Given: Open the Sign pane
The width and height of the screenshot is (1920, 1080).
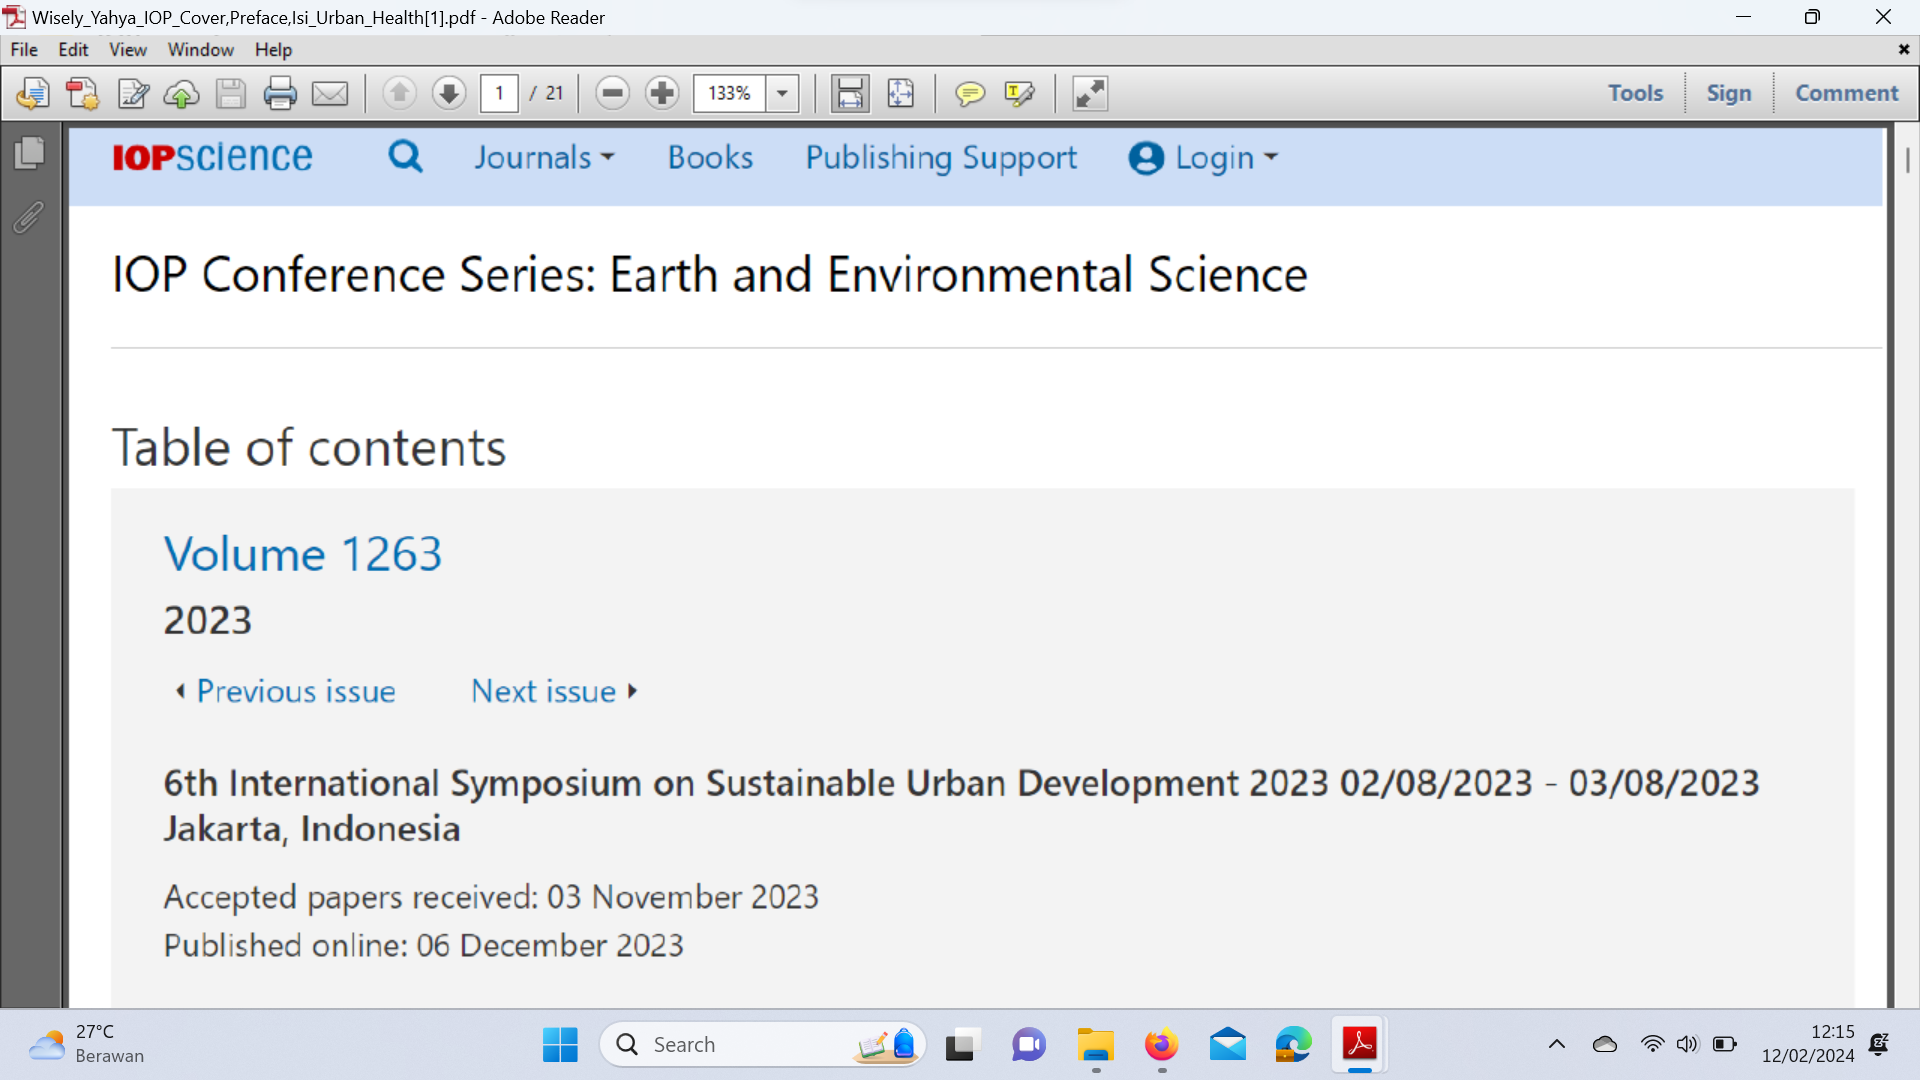Looking at the screenshot, I should coord(1729,93).
